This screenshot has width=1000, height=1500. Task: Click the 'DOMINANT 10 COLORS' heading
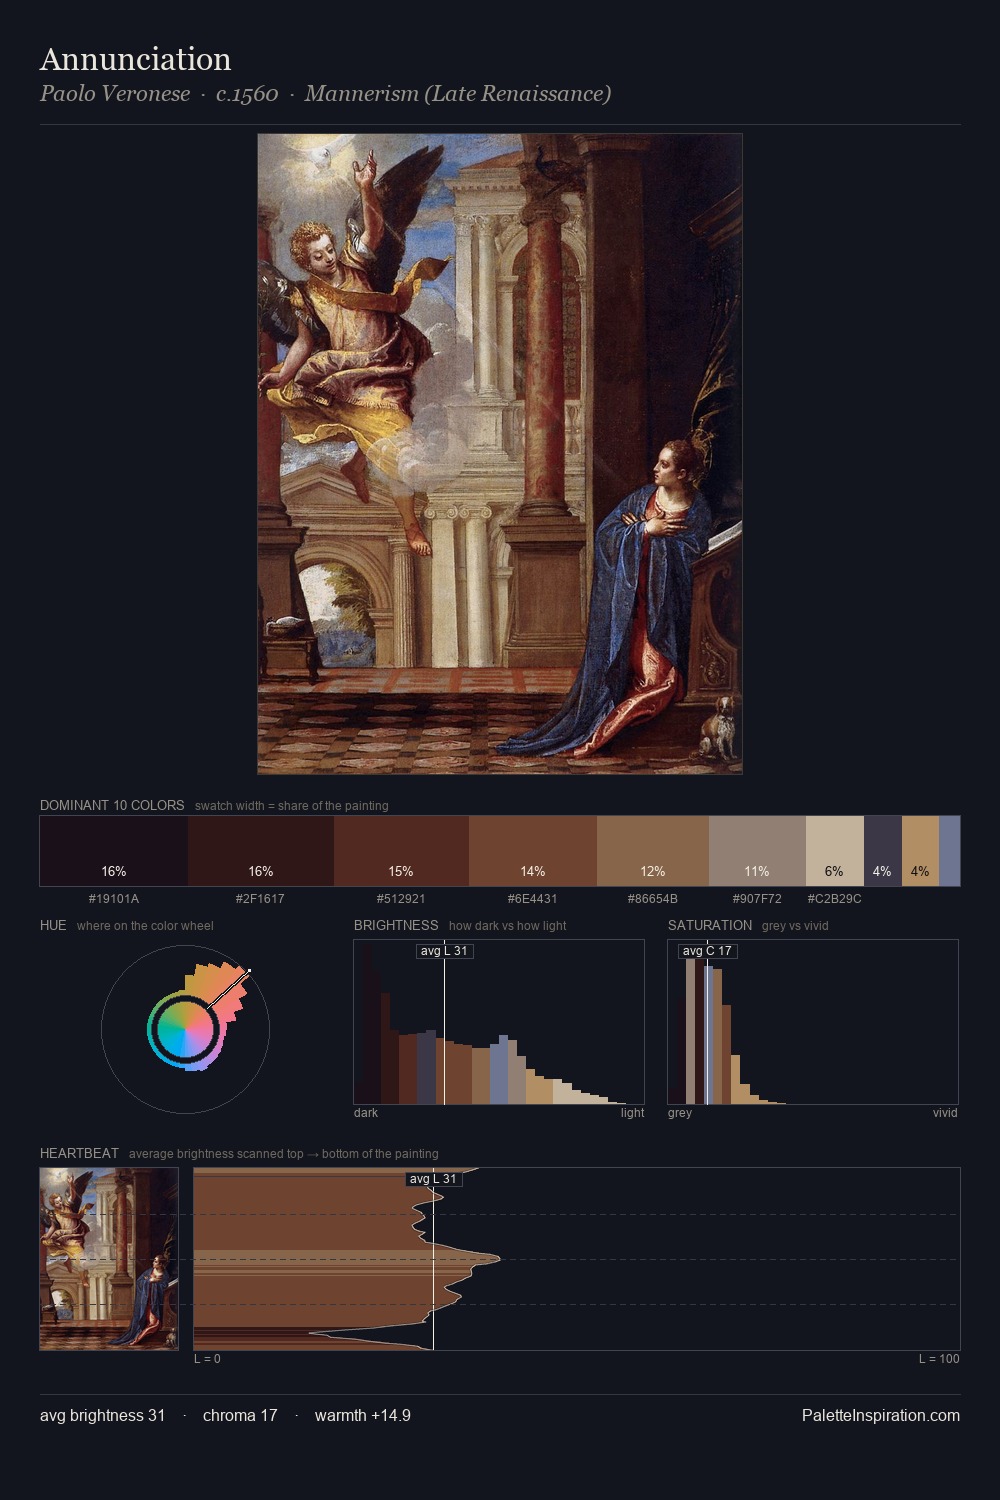click(x=112, y=805)
